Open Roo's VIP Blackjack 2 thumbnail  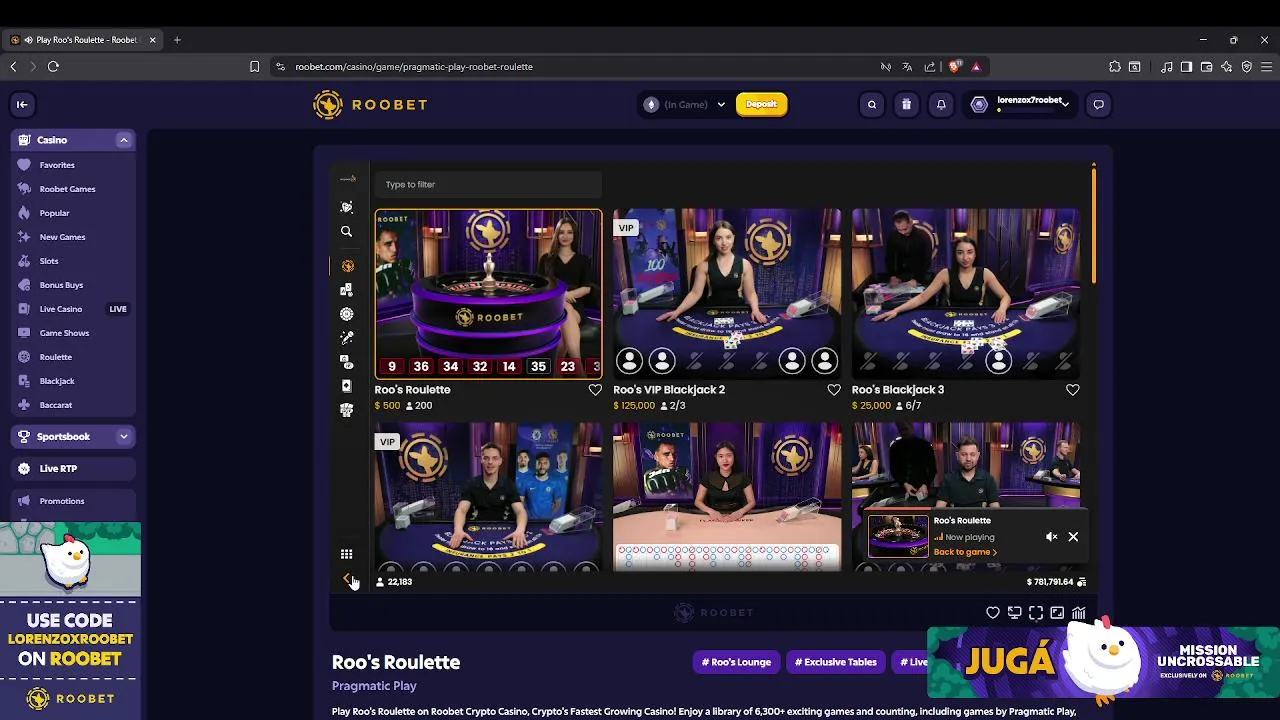pyautogui.click(x=727, y=293)
